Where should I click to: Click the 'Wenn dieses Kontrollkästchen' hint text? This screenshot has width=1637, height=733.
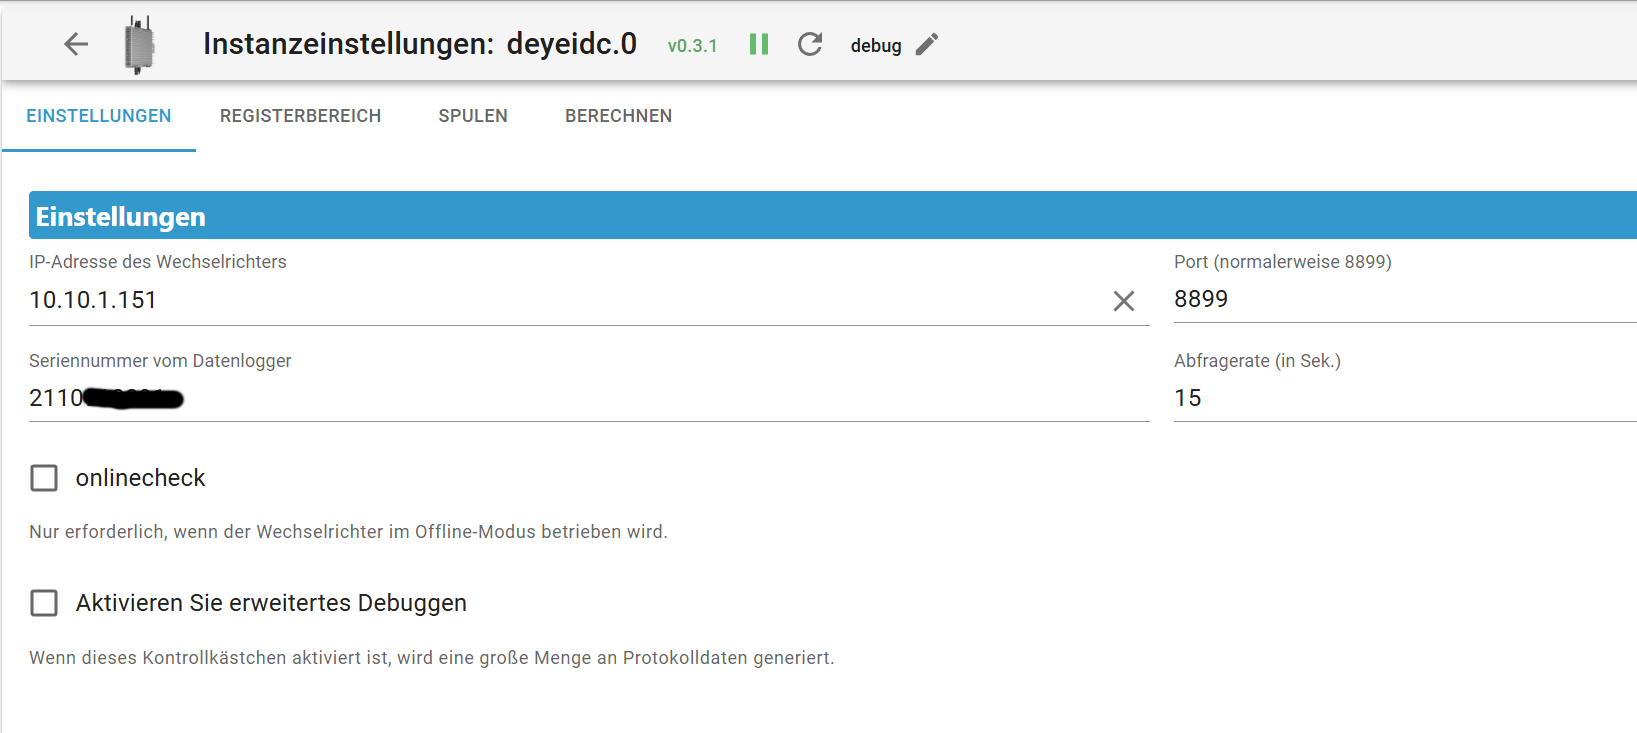point(432,658)
